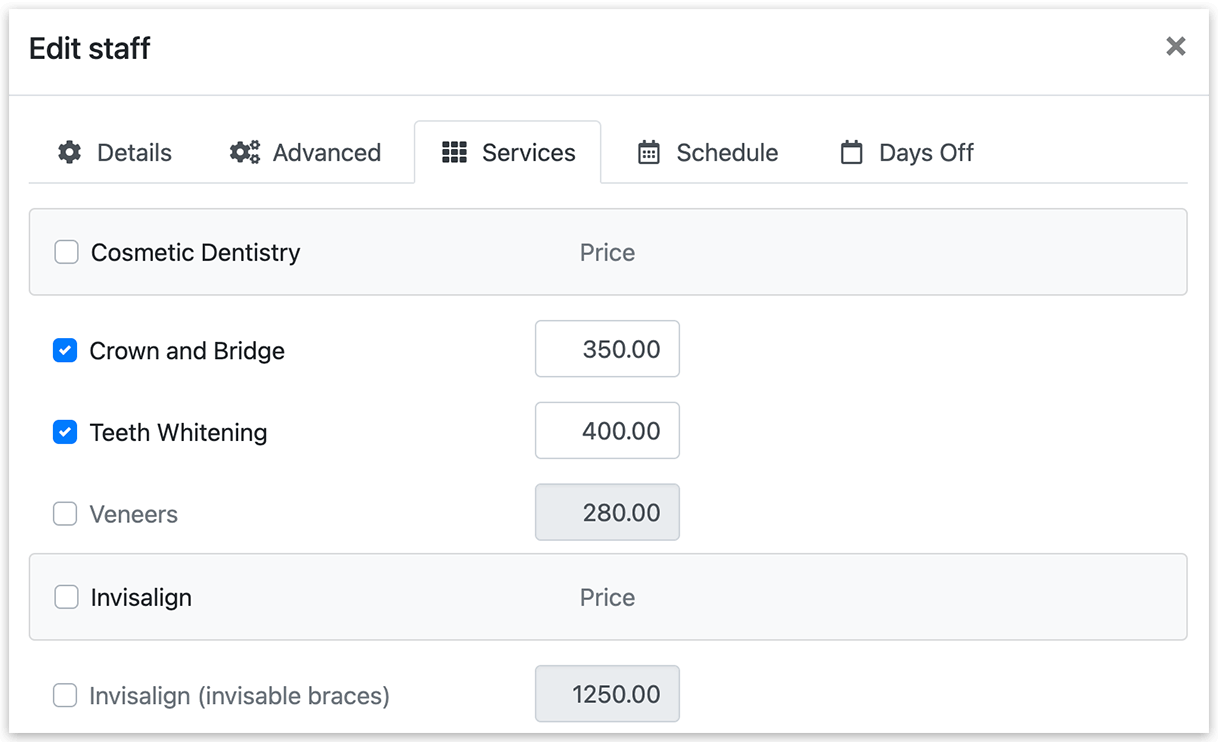Viewport: 1218px width, 742px height.
Task: Click the Veneers label
Action: [x=133, y=514]
